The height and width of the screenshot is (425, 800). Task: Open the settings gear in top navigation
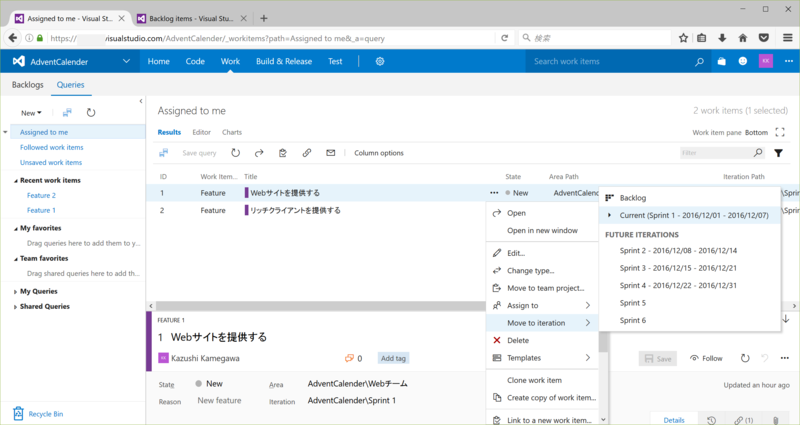tap(380, 61)
